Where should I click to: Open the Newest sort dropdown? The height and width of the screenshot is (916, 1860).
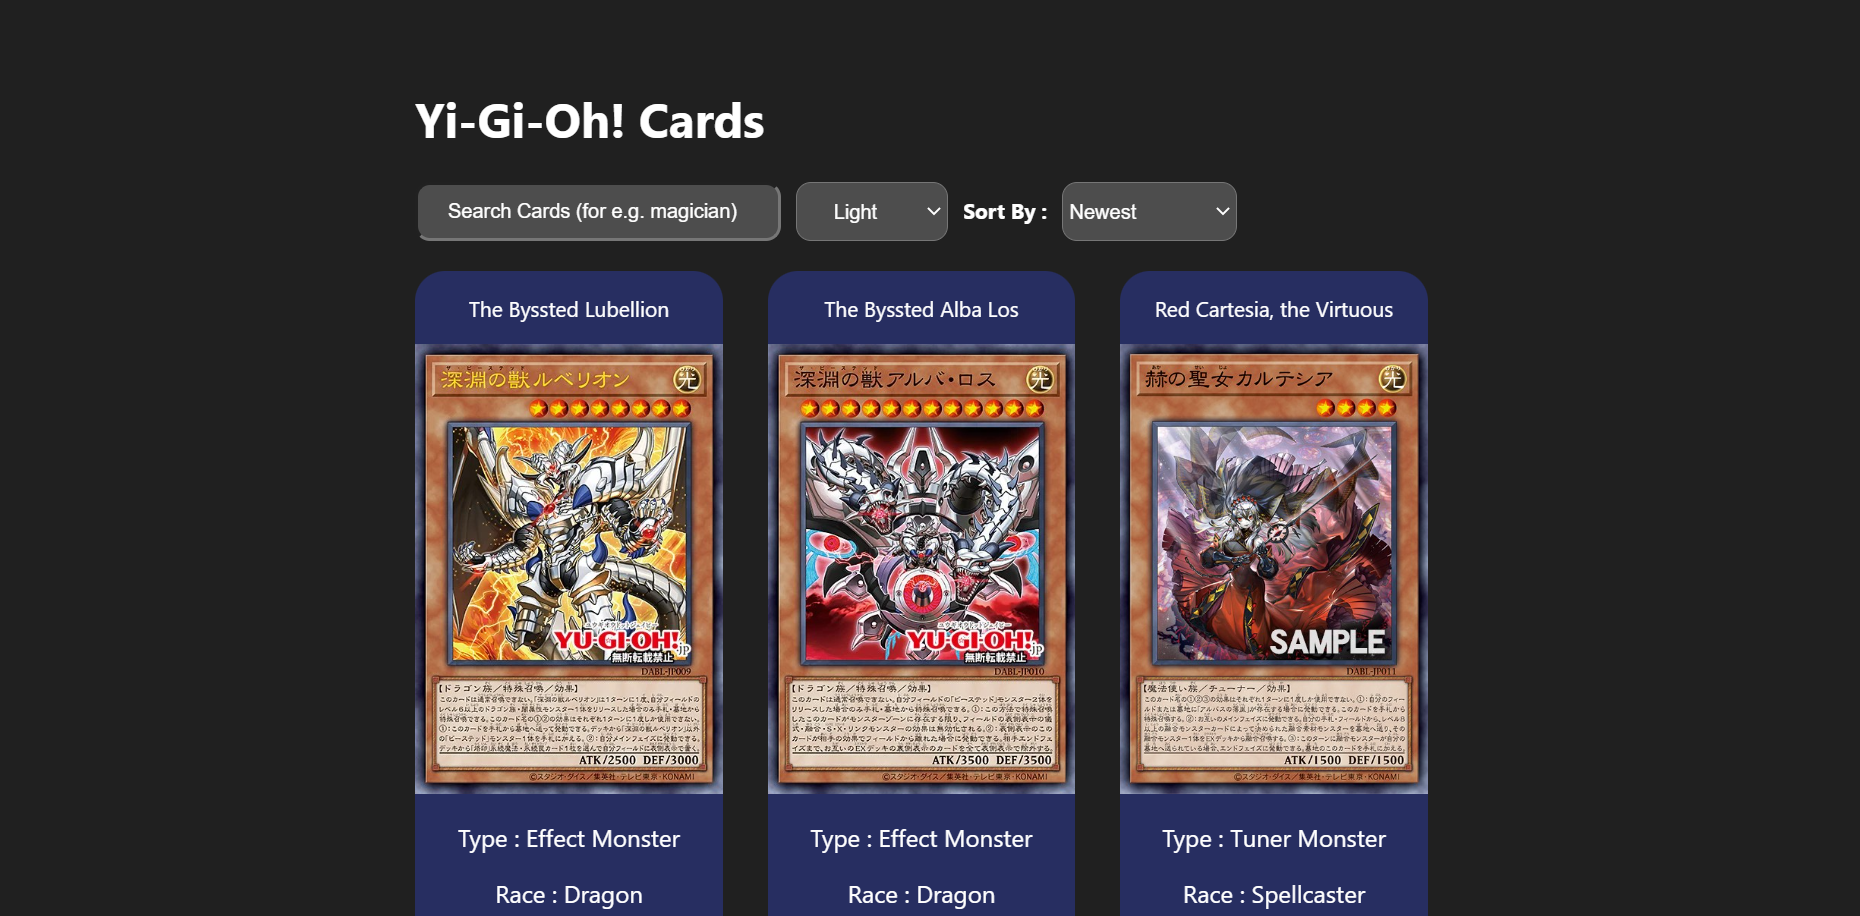coord(1148,212)
